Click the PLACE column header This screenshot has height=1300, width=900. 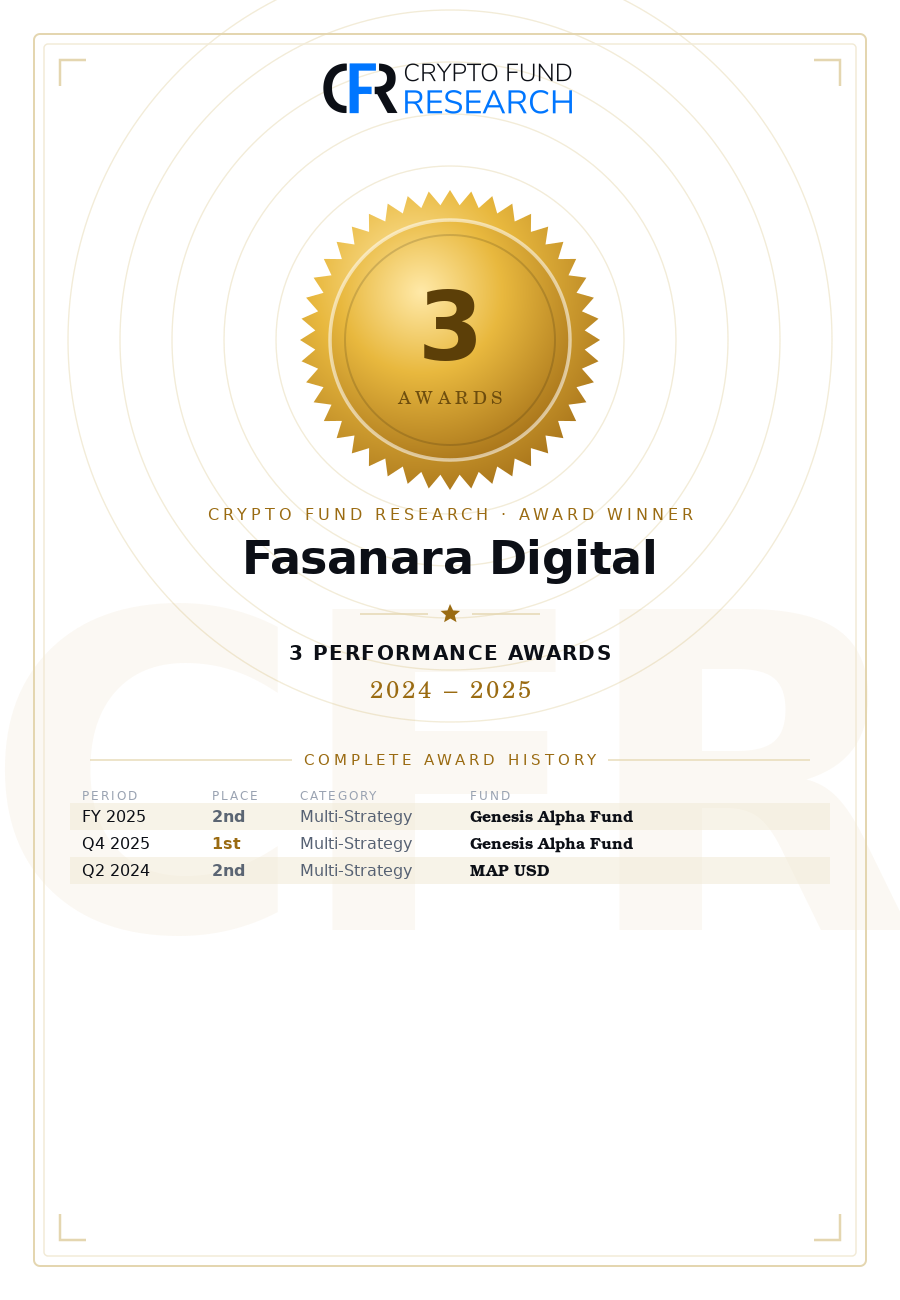(x=235, y=796)
